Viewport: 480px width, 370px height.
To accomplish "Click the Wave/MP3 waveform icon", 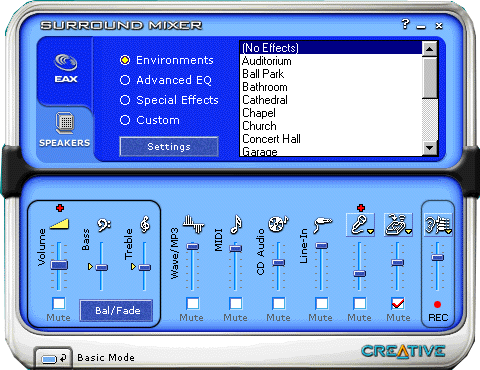I will point(193,224).
